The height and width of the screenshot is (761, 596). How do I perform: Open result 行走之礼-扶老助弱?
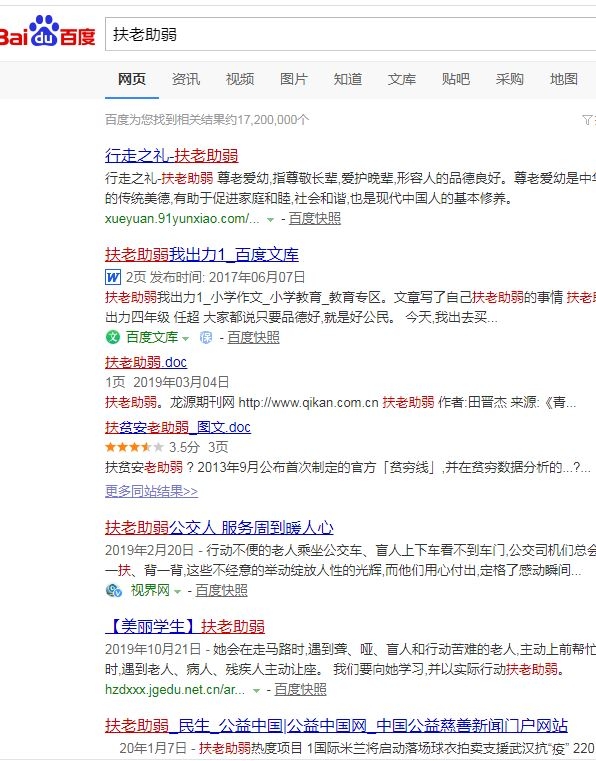click(x=171, y=155)
